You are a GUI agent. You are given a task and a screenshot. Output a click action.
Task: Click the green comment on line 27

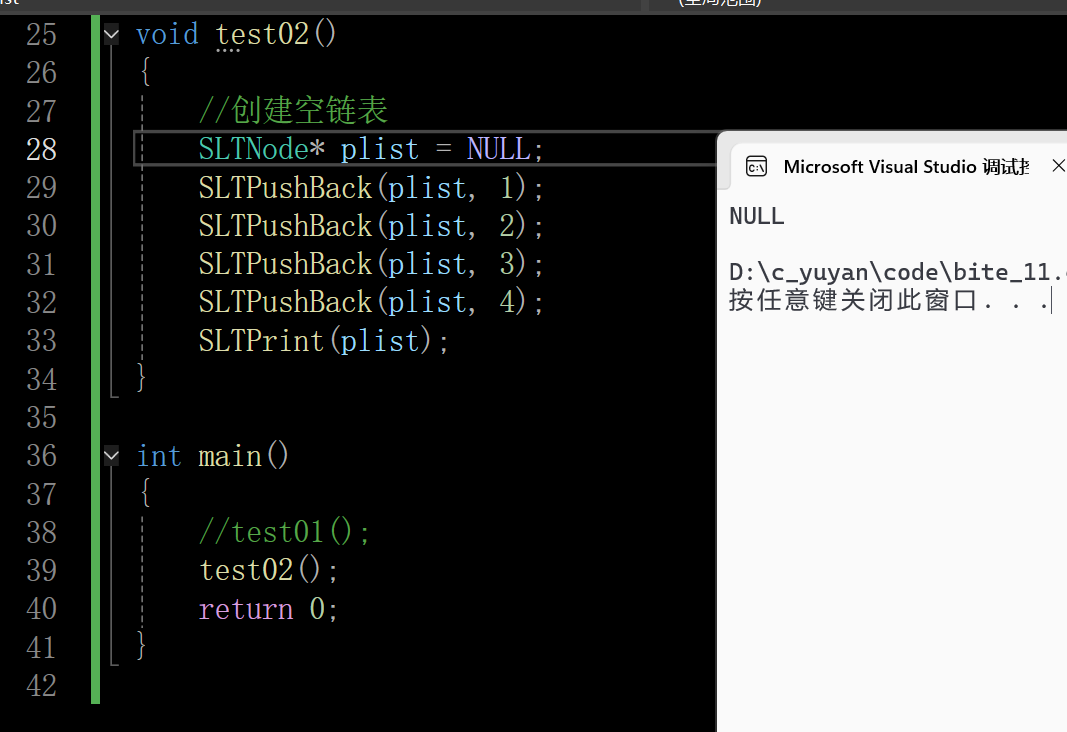click(293, 110)
